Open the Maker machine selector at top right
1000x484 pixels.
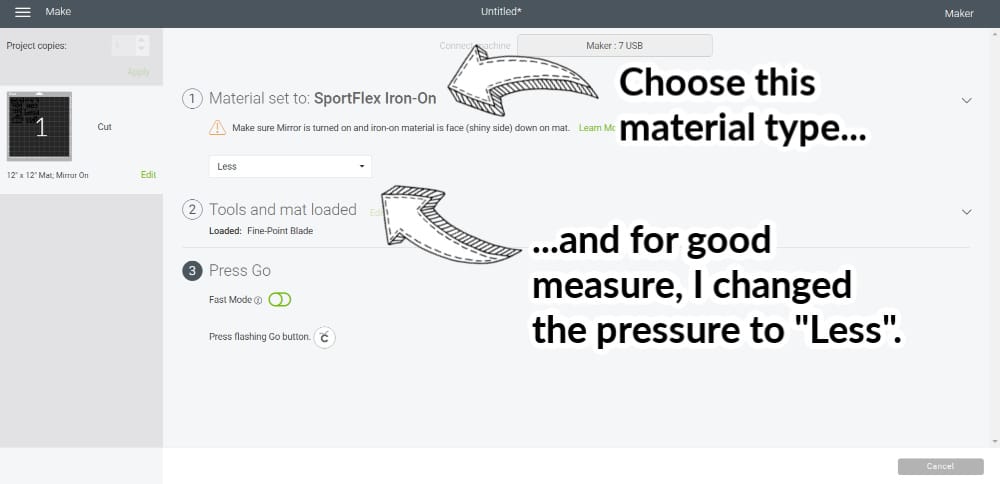point(959,13)
